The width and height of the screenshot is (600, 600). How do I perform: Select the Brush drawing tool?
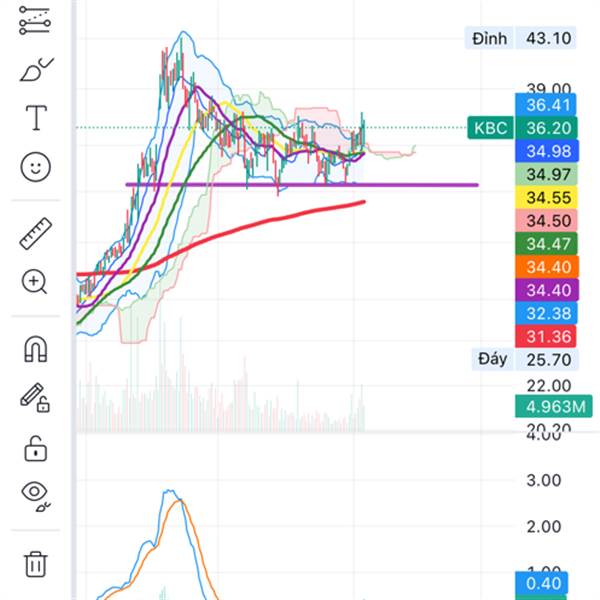(x=36, y=69)
